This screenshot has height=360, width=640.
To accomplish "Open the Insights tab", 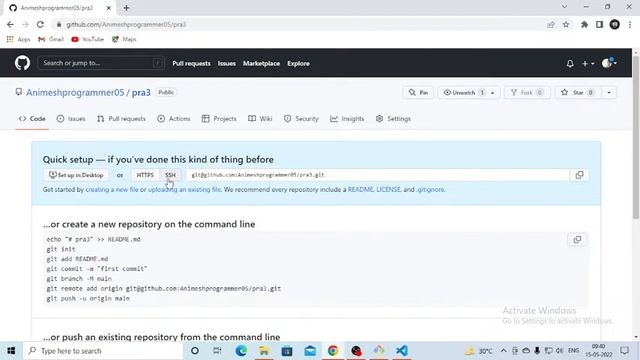I will tap(347, 119).
